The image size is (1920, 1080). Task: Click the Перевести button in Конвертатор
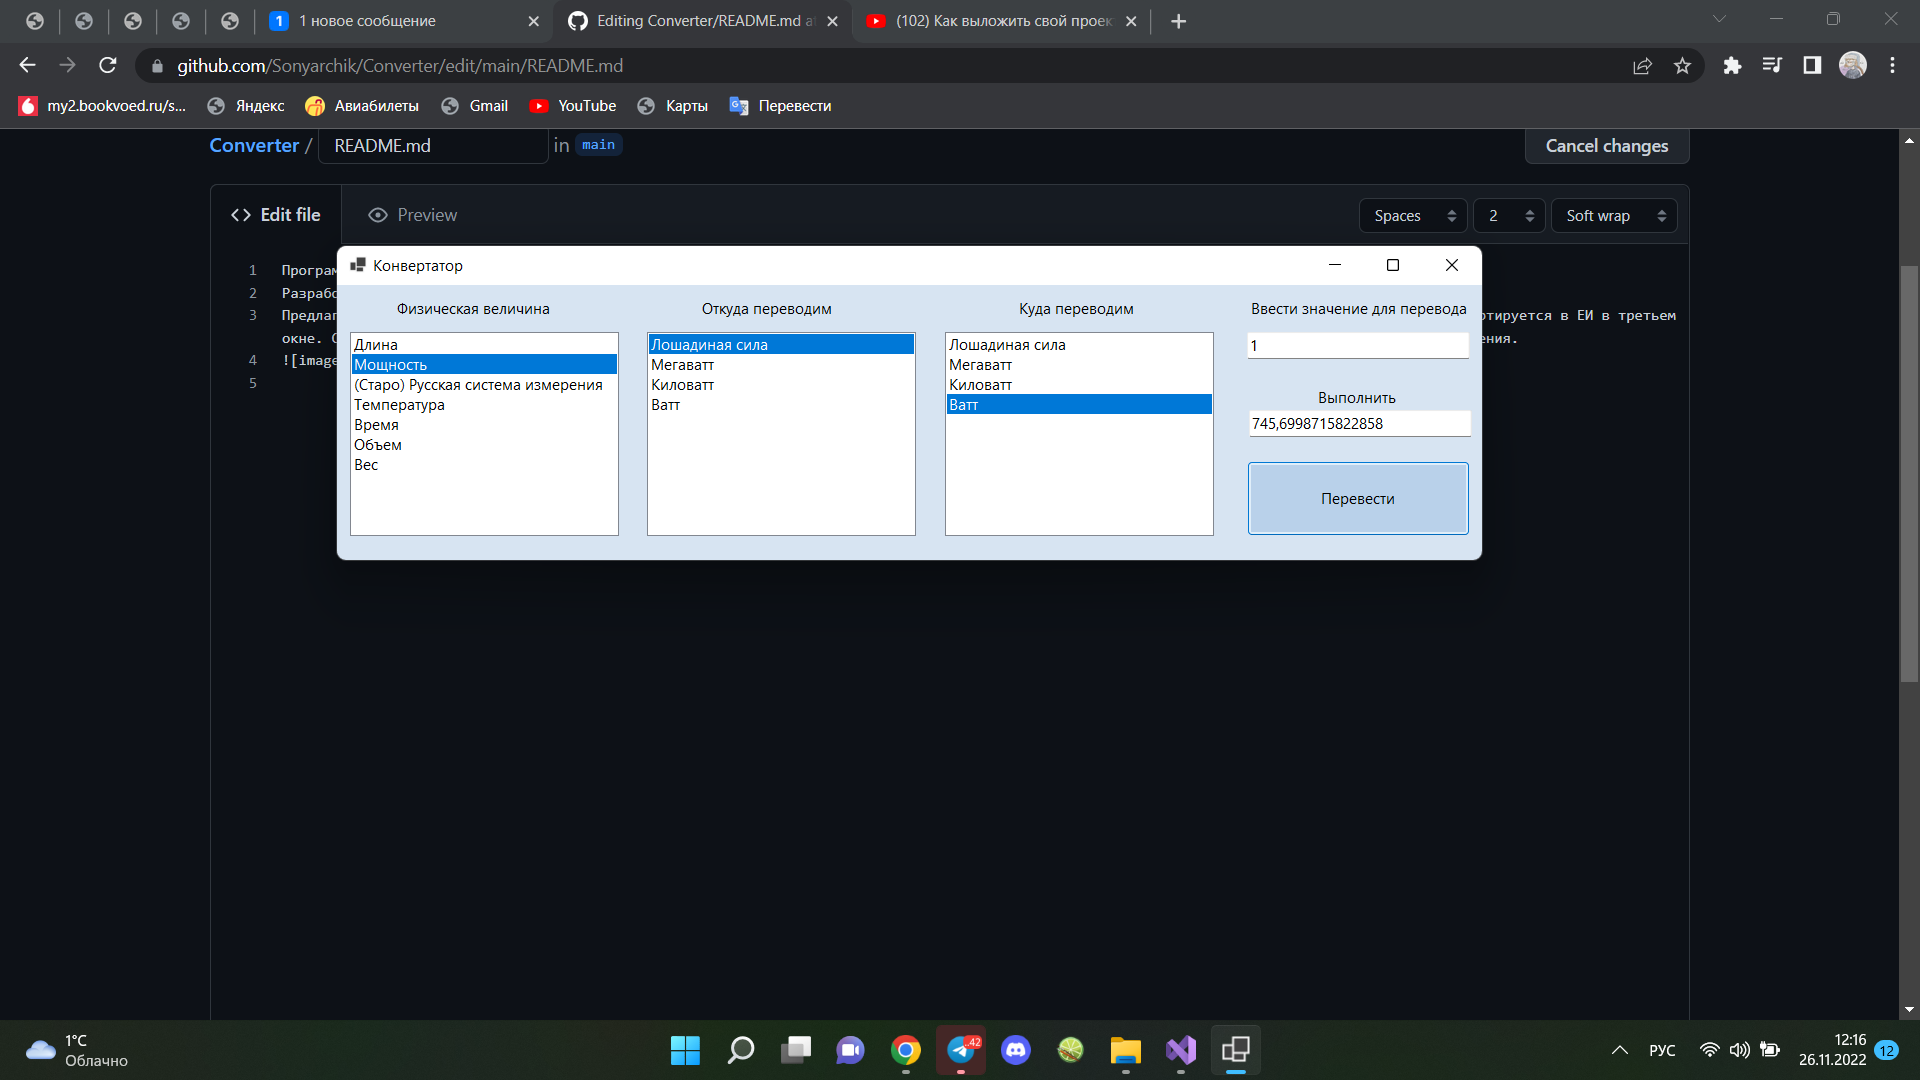click(x=1357, y=498)
